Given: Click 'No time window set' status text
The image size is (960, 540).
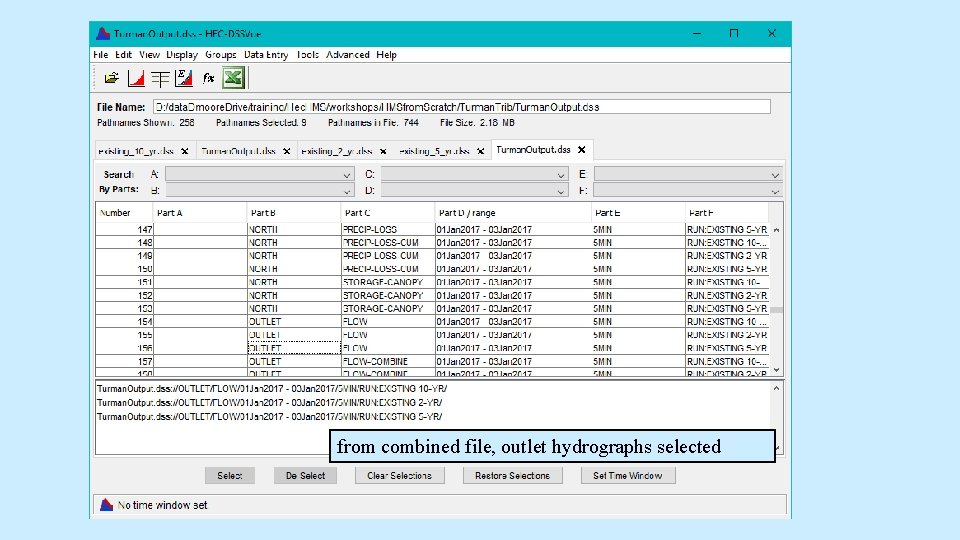Looking at the screenshot, I should click(162, 505).
